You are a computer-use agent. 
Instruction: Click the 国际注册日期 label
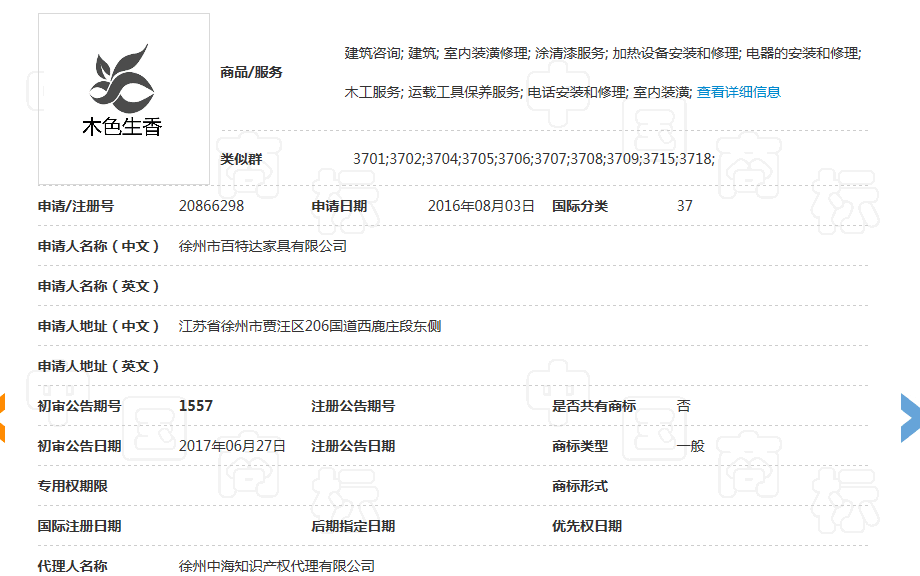[79, 526]
